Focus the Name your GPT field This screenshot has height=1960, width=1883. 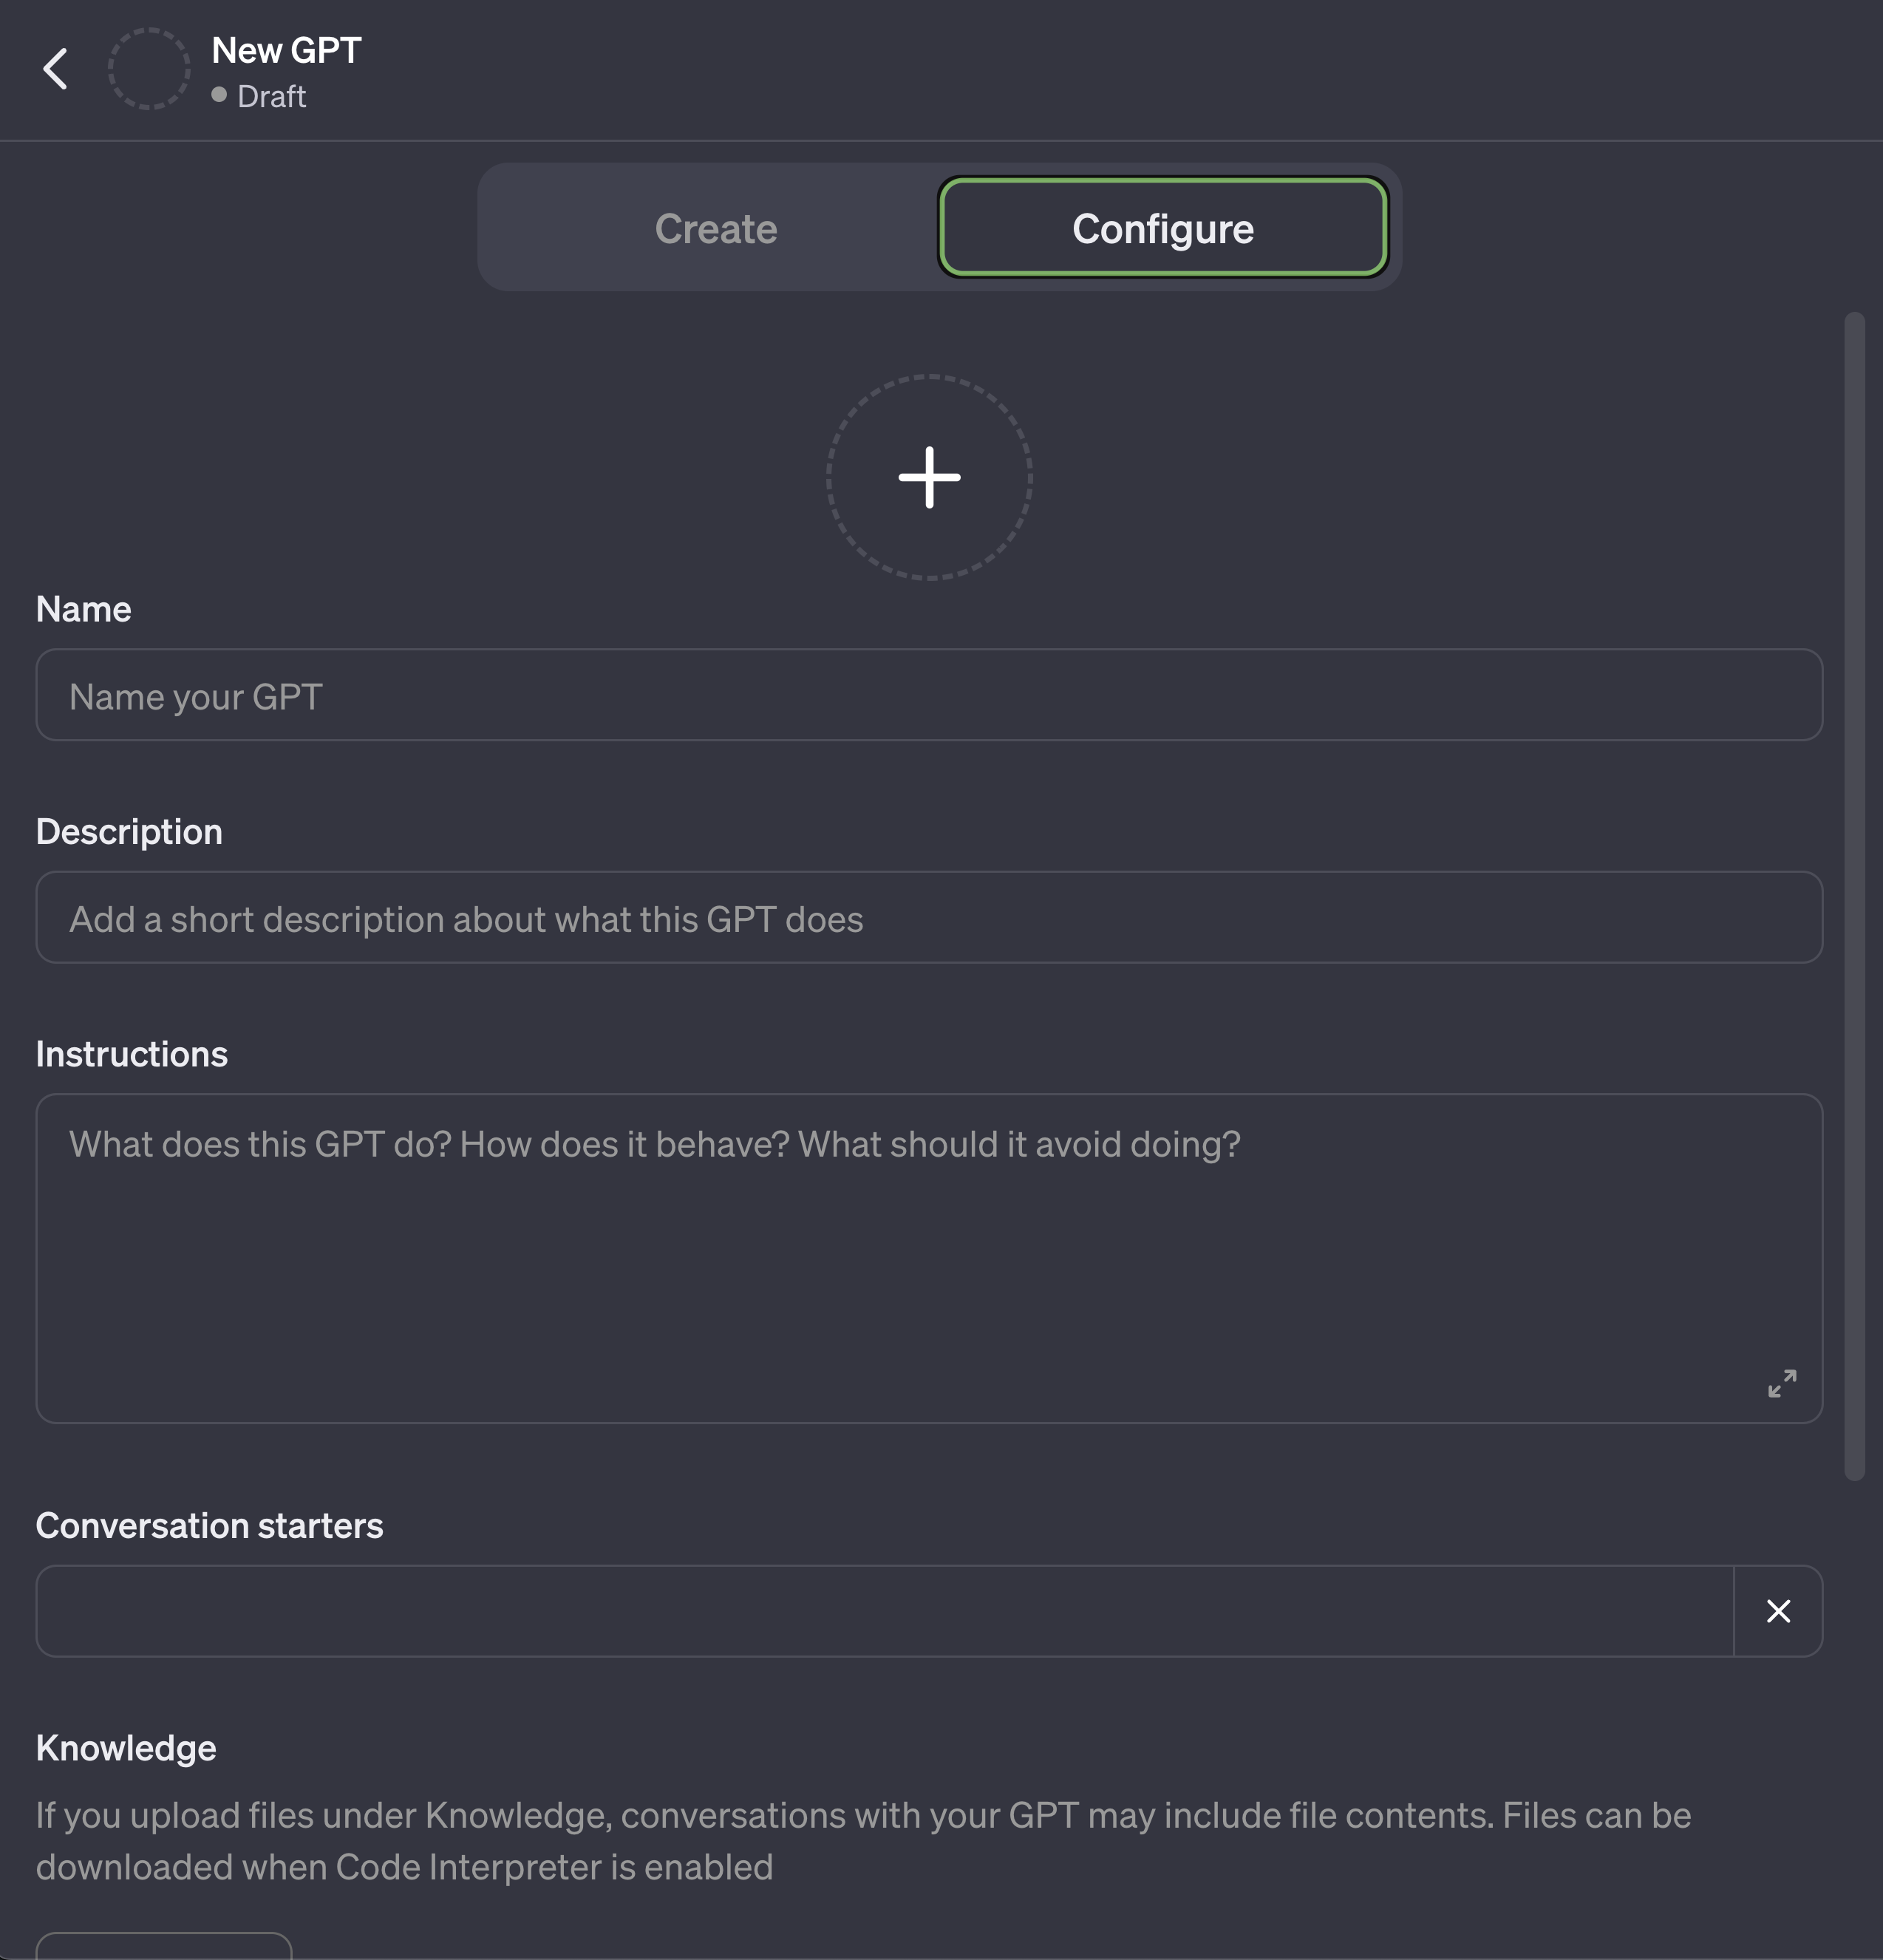(x=928, y=695)
